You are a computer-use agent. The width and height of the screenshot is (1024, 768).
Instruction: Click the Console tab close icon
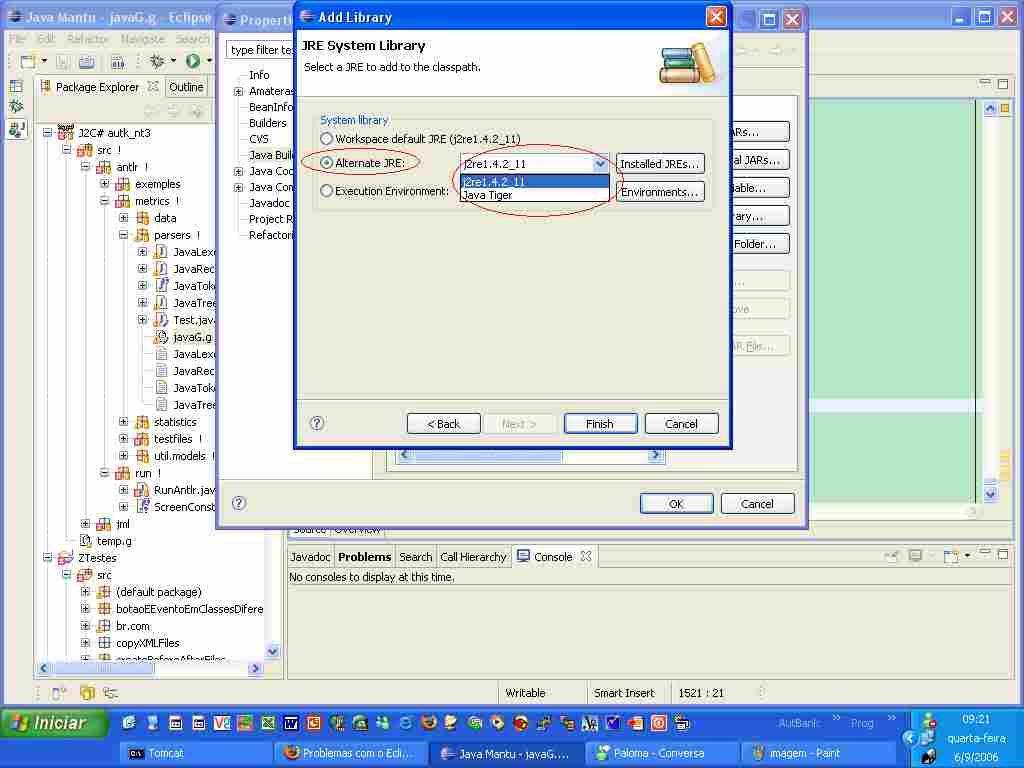[586, 557]
